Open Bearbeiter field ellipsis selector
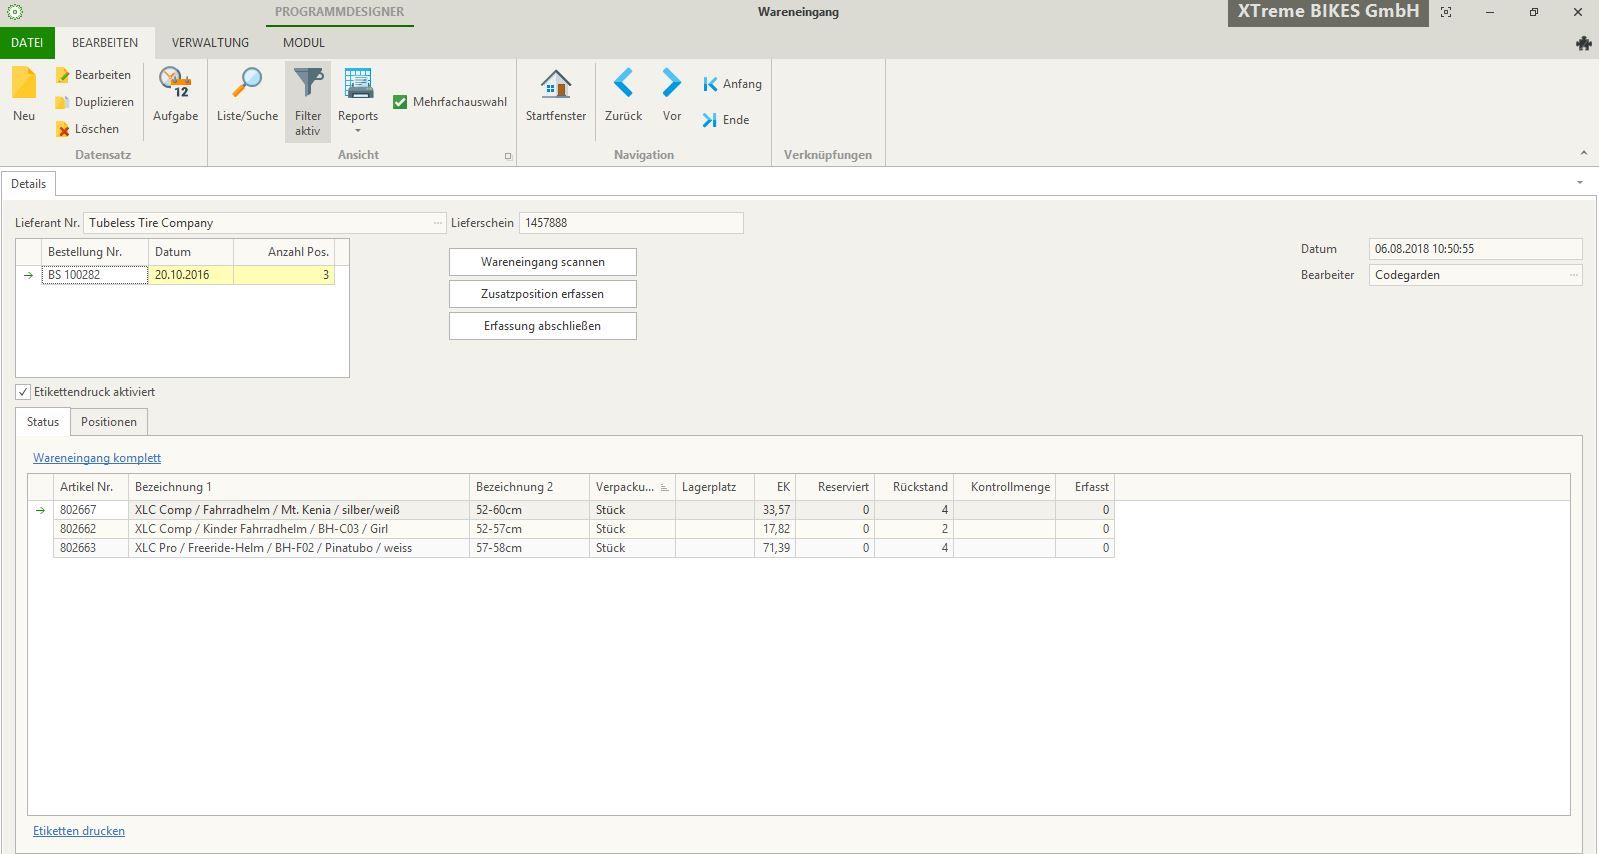Image resolution: width=1599 pixels, height=854 pixels. 1573,275
